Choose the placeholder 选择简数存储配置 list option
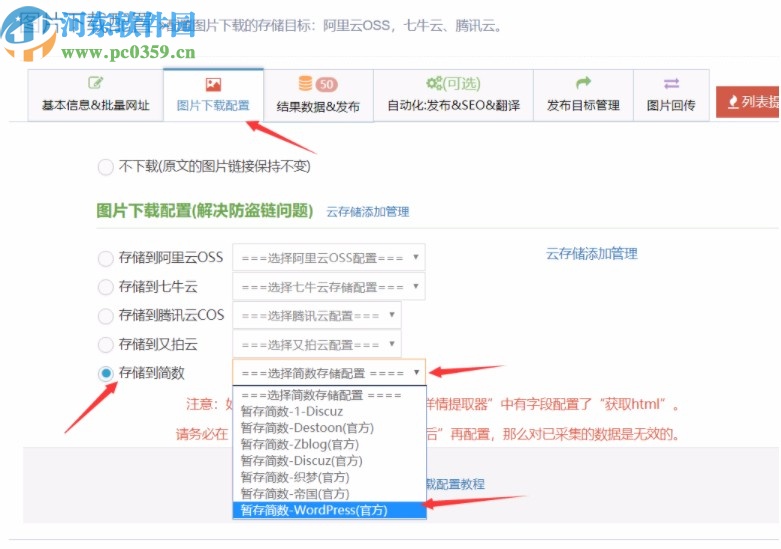This screenshot has width=781, height=549. 329,395
